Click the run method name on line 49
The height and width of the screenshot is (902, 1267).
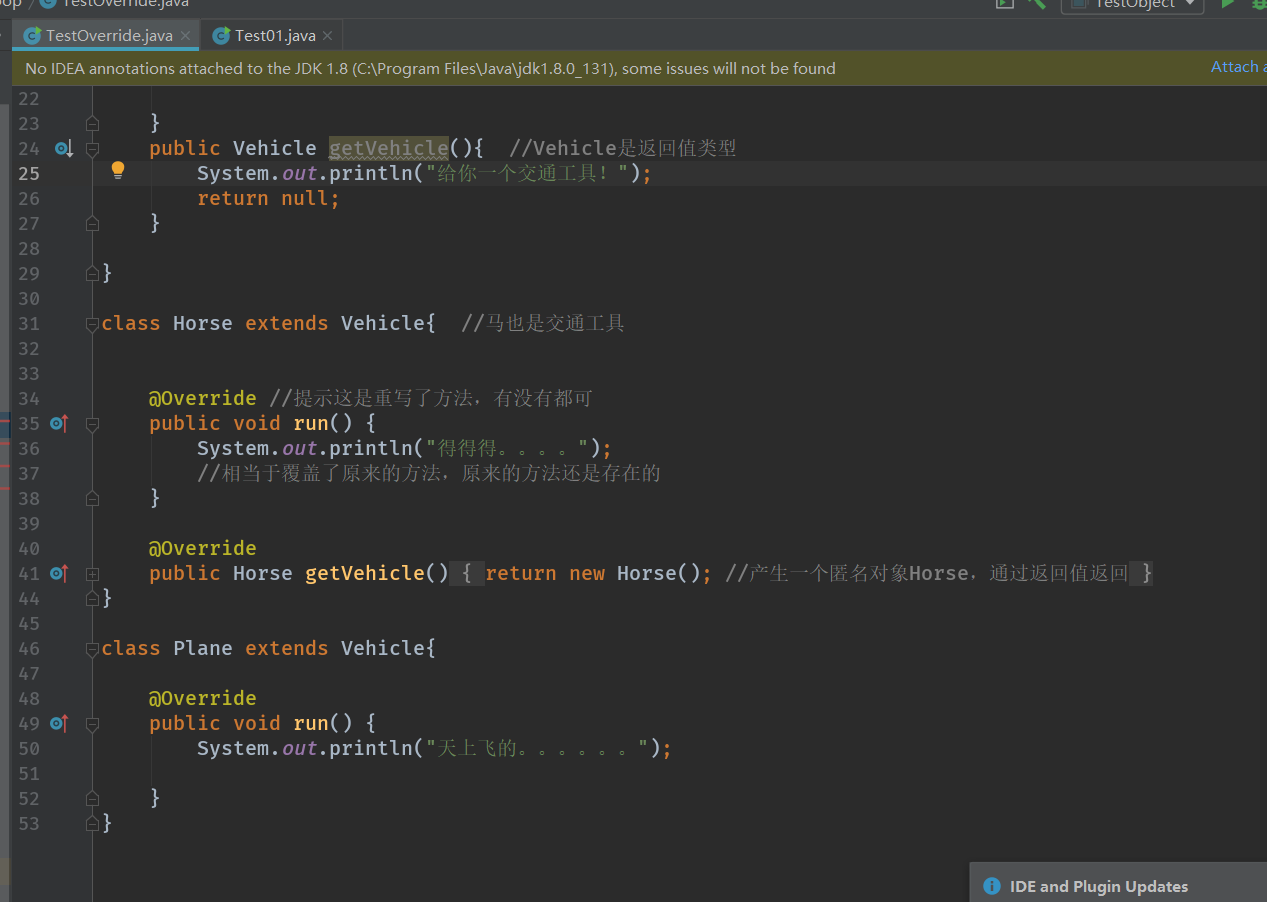311,724
